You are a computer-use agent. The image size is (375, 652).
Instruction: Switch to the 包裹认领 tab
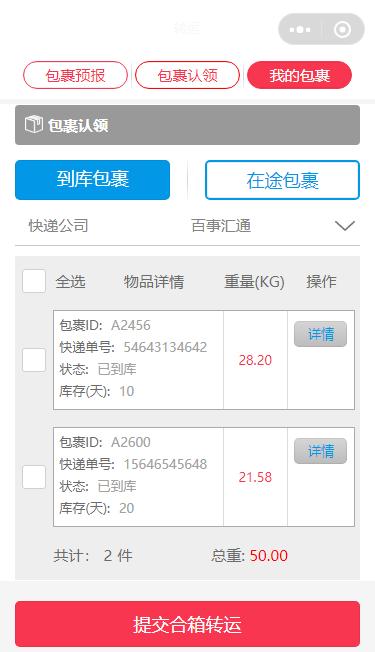(x=188, y=75)
